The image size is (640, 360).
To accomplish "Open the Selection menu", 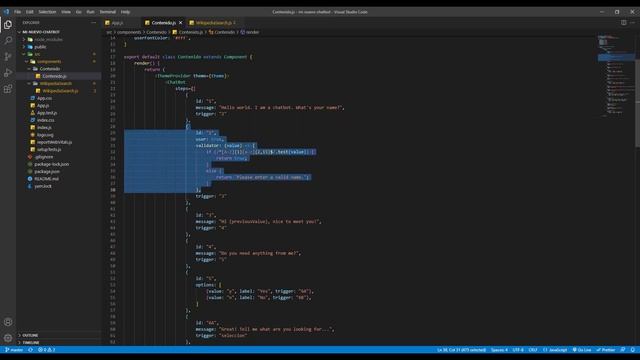I will pos(47,12).
